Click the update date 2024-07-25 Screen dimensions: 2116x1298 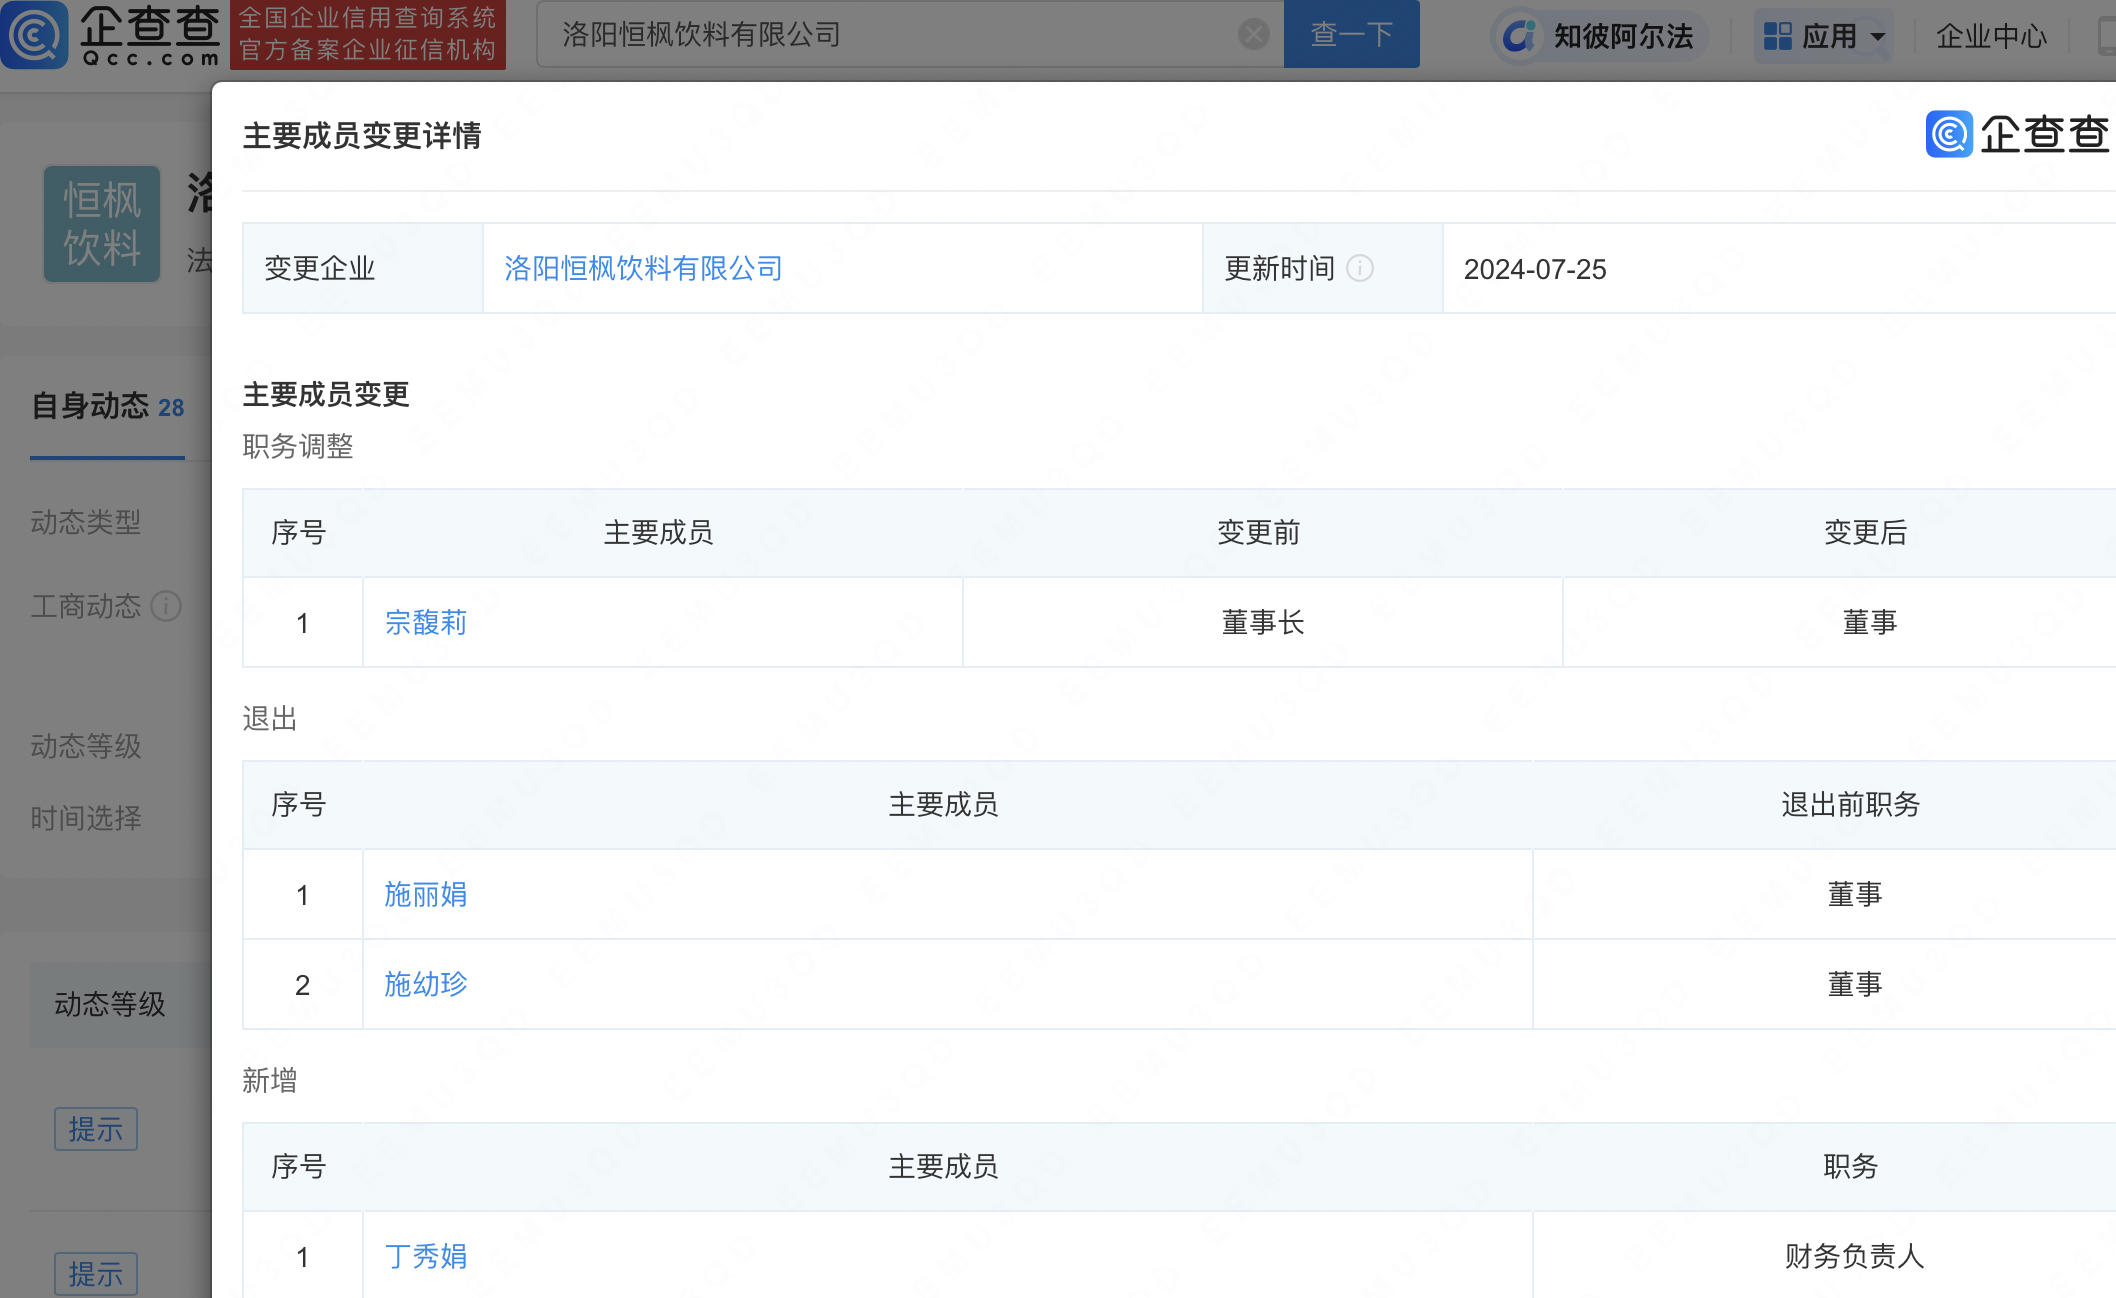[x=1535, y=269]
